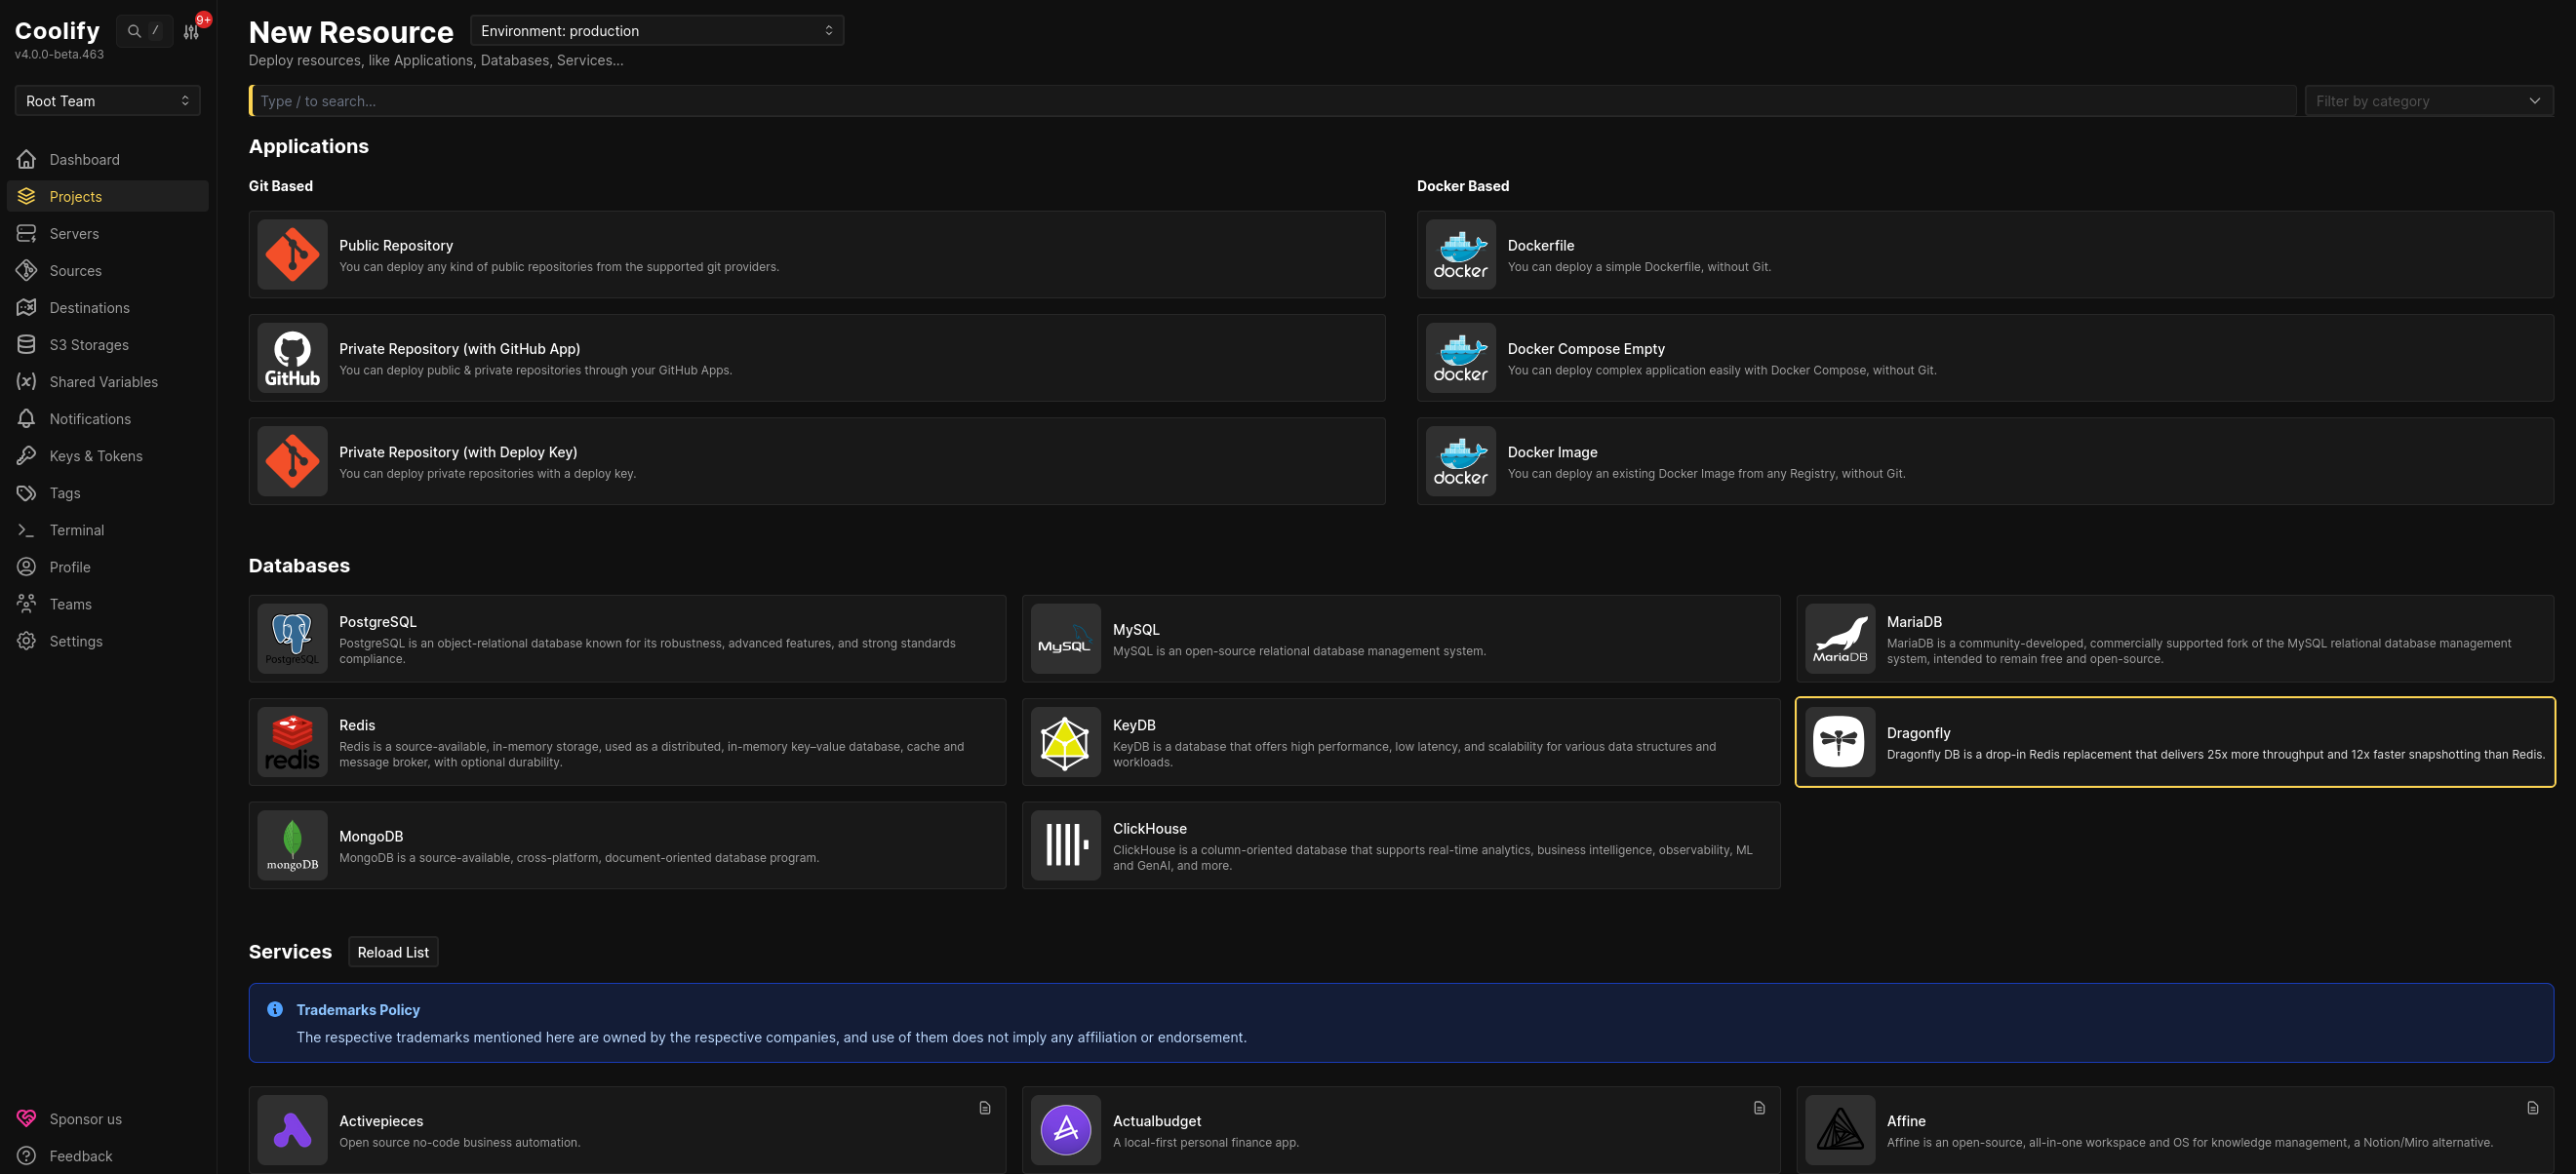This screenshot has height=1174, width=2576.
Task: Click the search magnifier icon in sidebar header
Action: (134, 31)
